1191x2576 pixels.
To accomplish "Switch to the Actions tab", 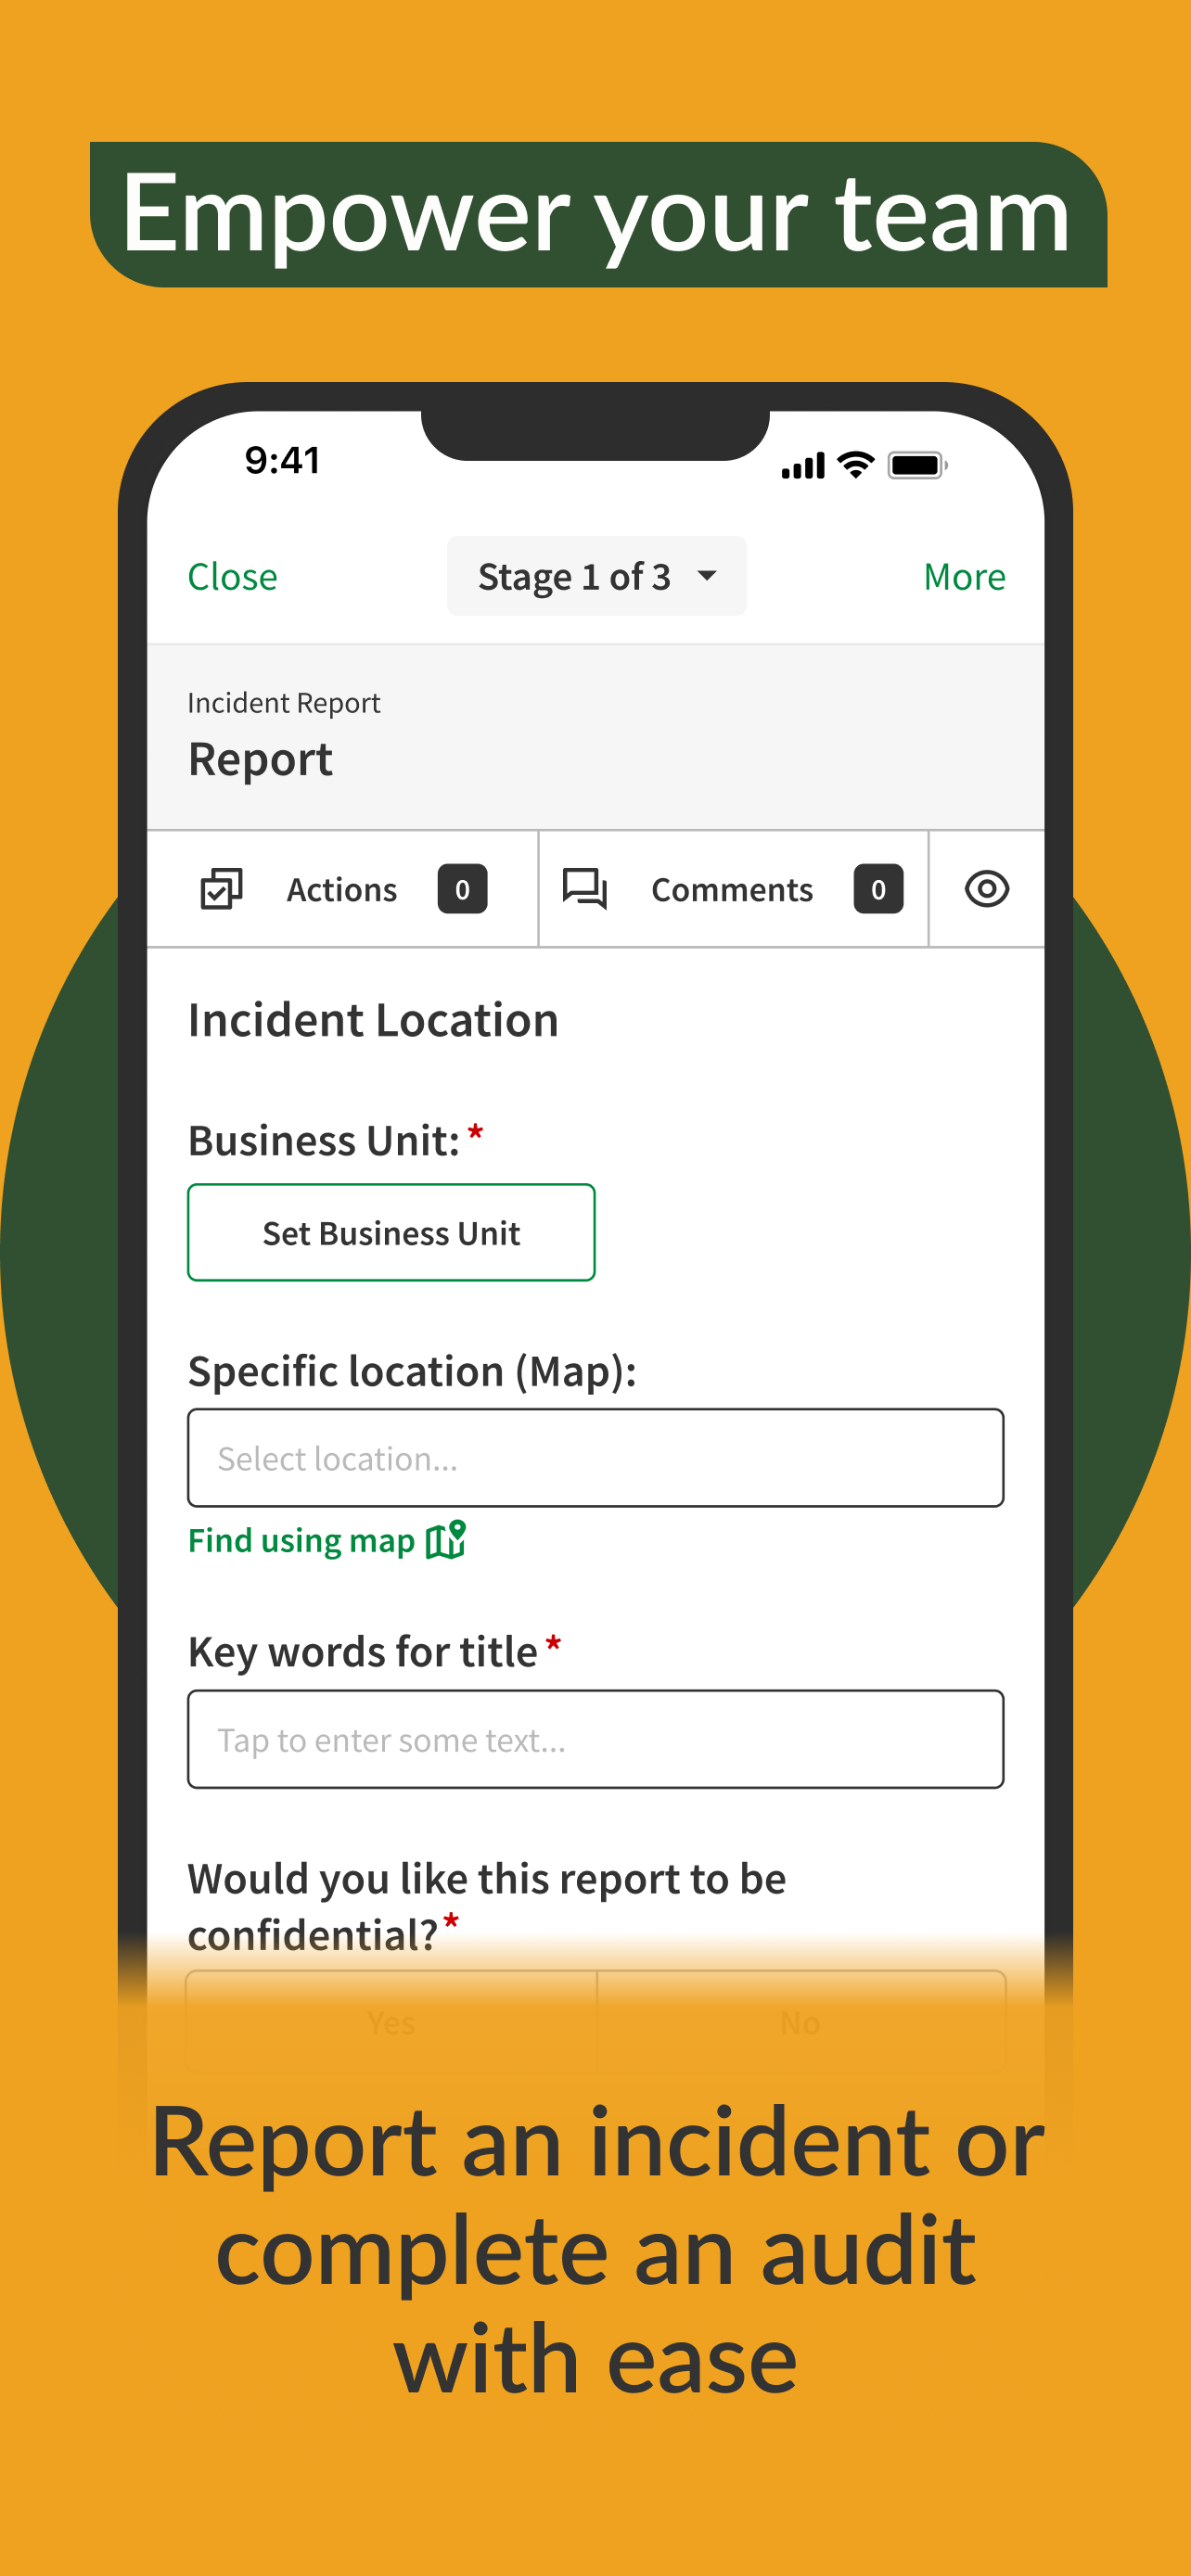I will coord(343,888).
